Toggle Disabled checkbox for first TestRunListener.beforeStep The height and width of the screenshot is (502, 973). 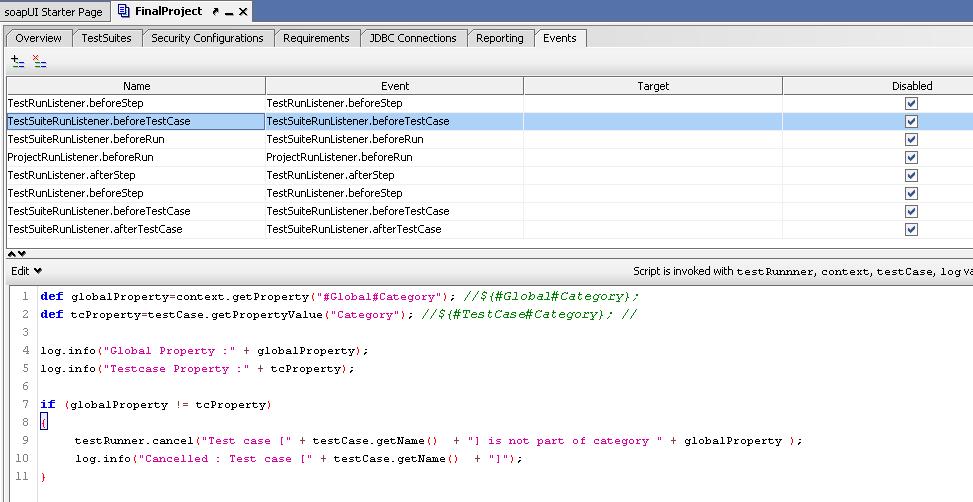[x=911, y=103]
